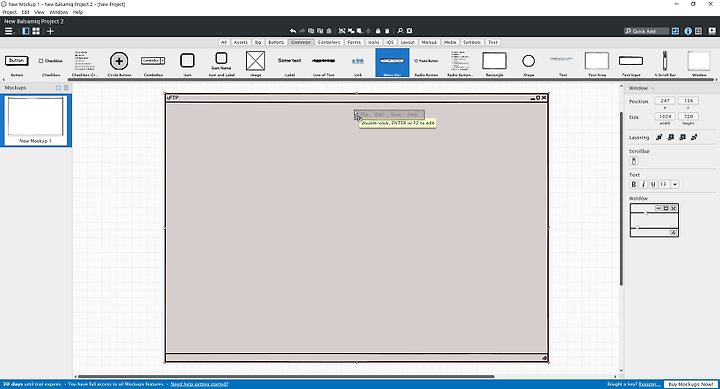Click the Position X value field
Screen dimensions: 720x389
[665, 101]
